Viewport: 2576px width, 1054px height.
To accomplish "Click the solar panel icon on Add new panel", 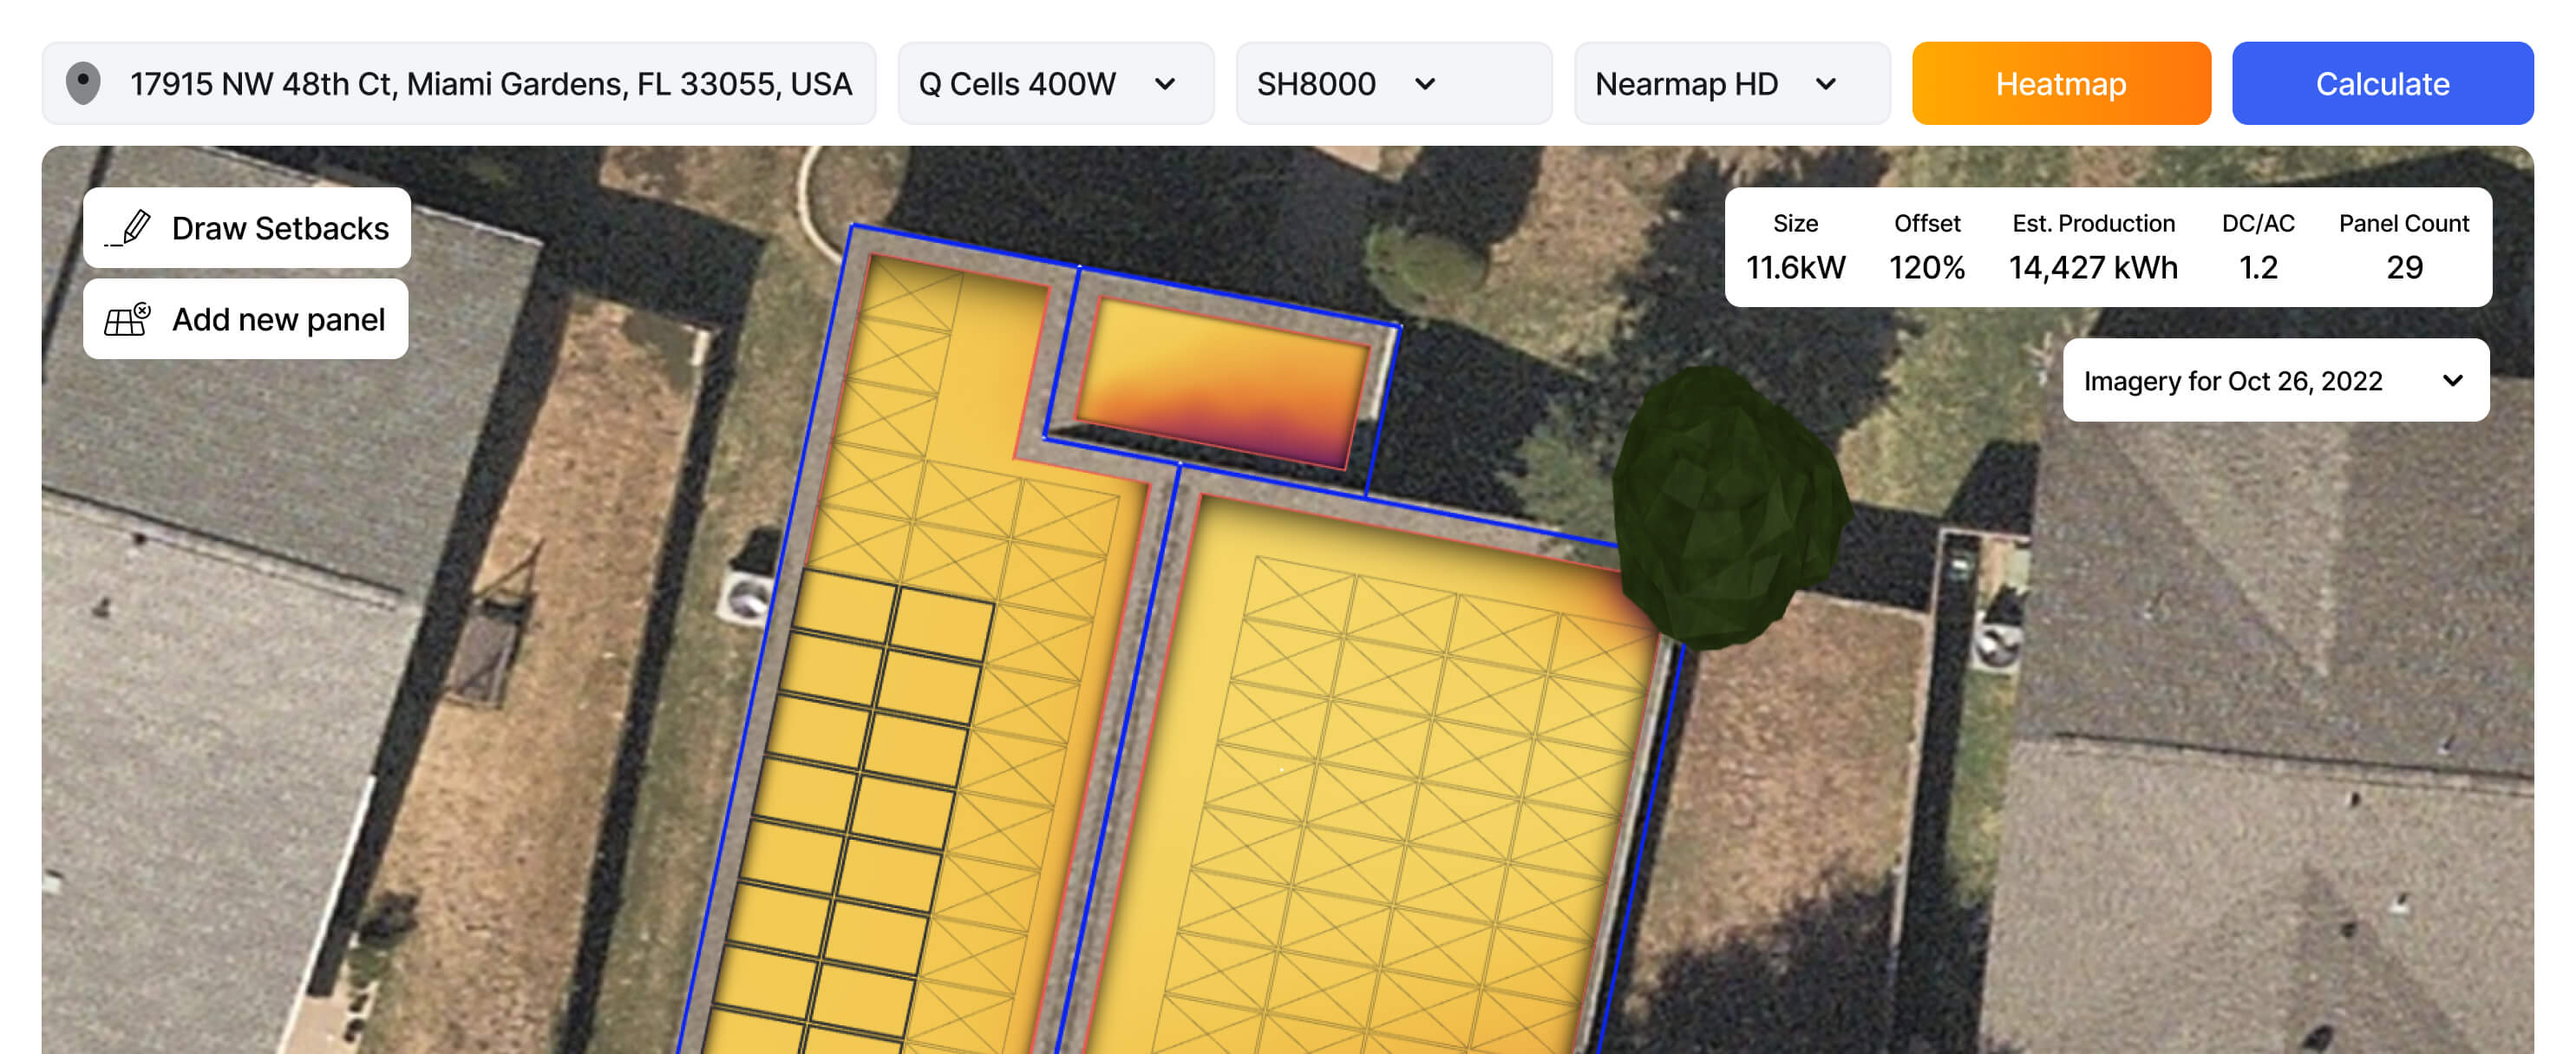I will [127, 319].
